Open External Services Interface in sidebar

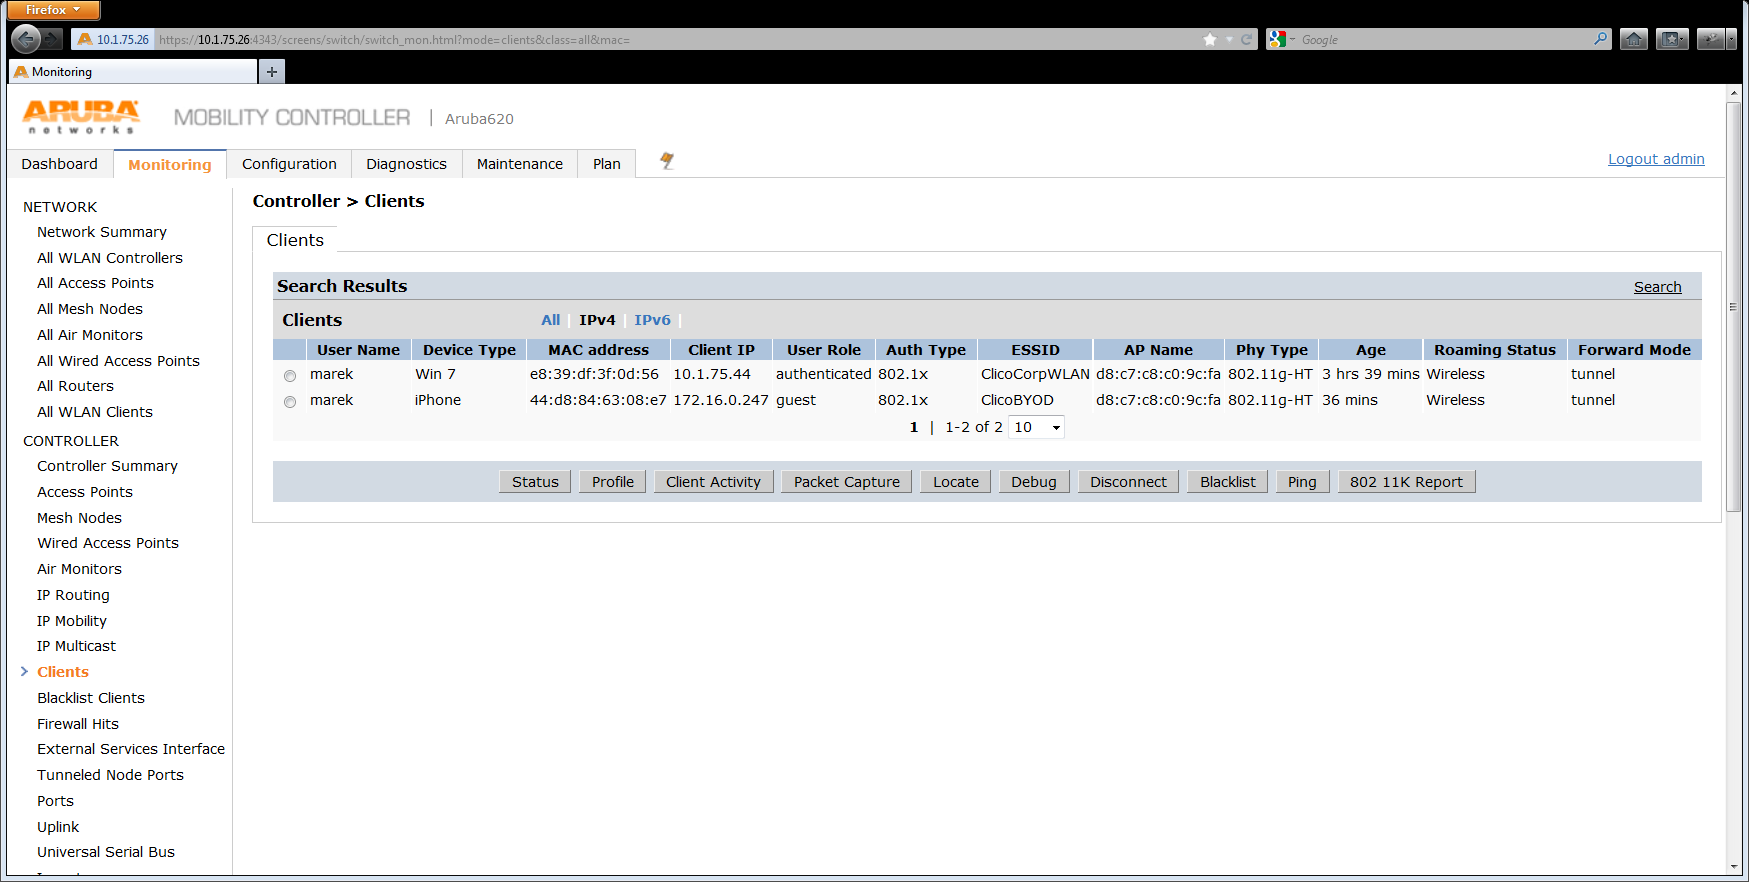[131, 749]
